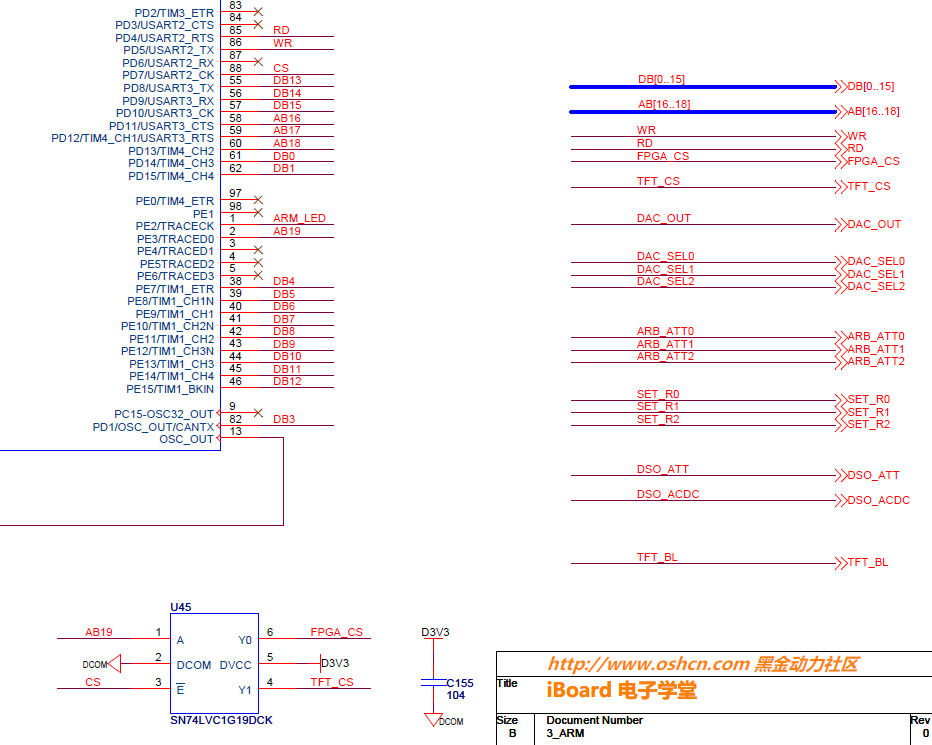The height and width of the screenshot is (745, 932).
Task: Select the PD12/TIM4_CH1/USART3_RTS pin name
Action: (133, 138)
